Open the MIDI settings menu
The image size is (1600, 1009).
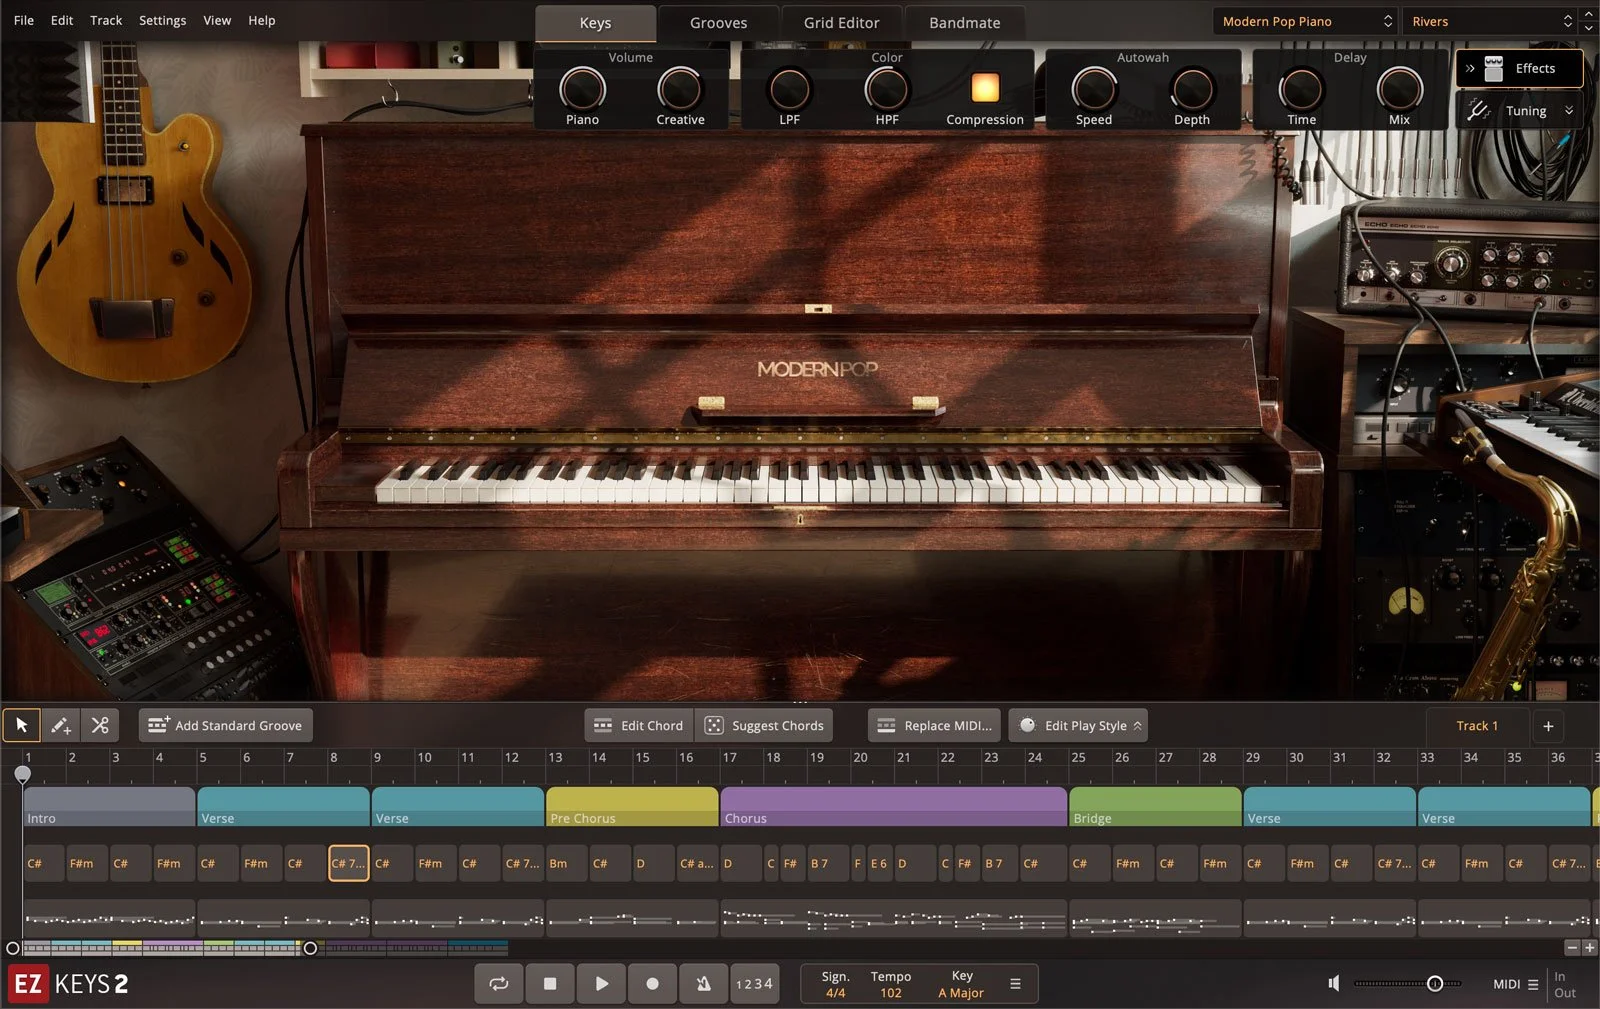coord(1515,984)
